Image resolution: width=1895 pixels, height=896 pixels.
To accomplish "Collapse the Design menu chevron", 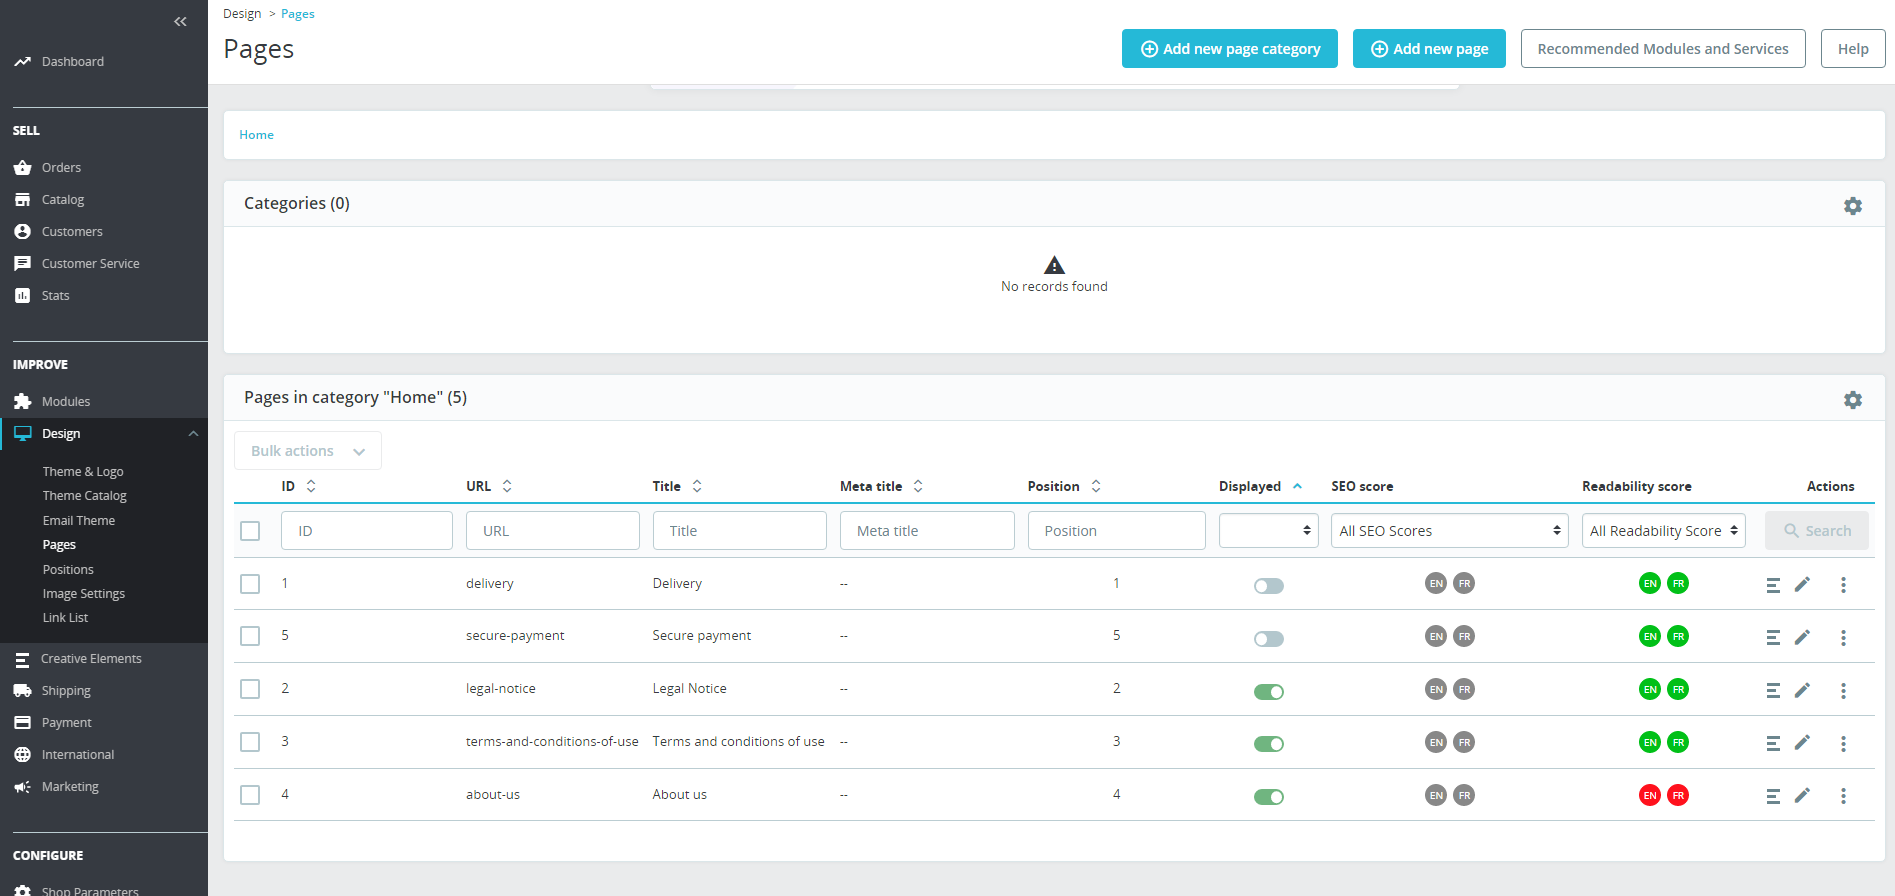I will click(x=193, y=433).
